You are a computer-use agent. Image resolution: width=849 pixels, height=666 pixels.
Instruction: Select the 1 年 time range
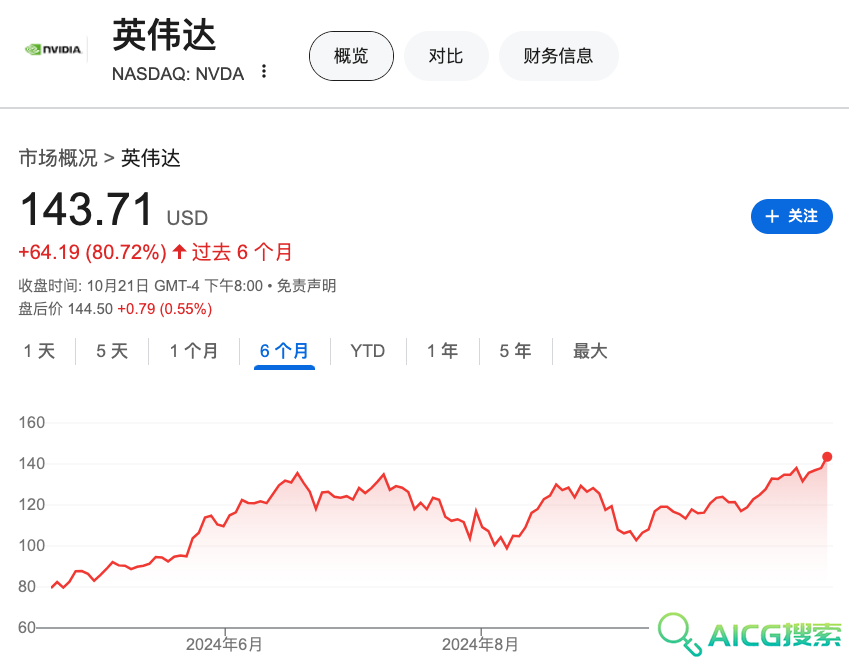(x=442, y=351)
